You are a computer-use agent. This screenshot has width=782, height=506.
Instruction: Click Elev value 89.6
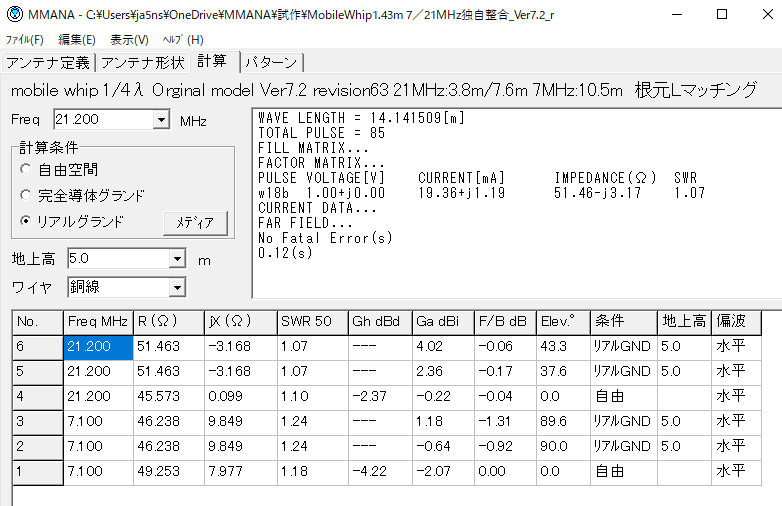tap(563, 422)
